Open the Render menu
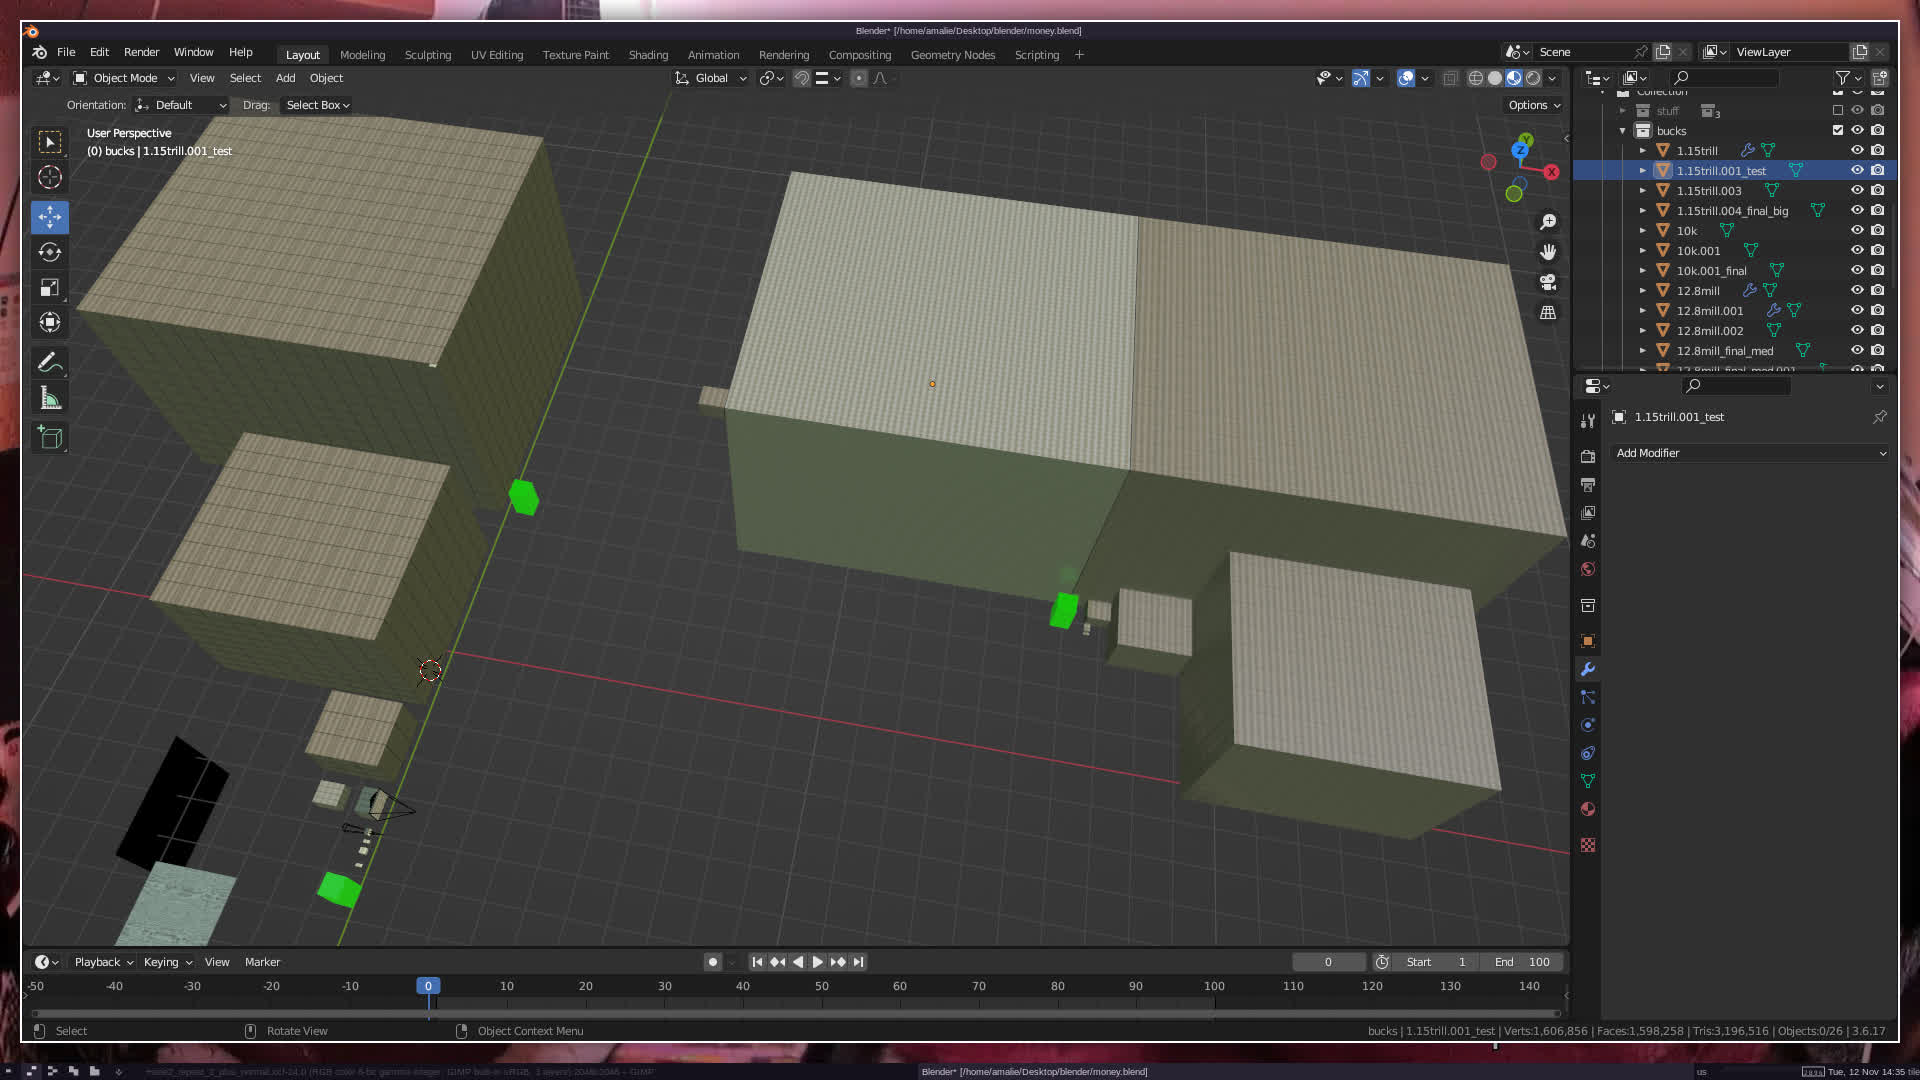1920x1080 pixels. pyautogui.click(x=141, y=52)
